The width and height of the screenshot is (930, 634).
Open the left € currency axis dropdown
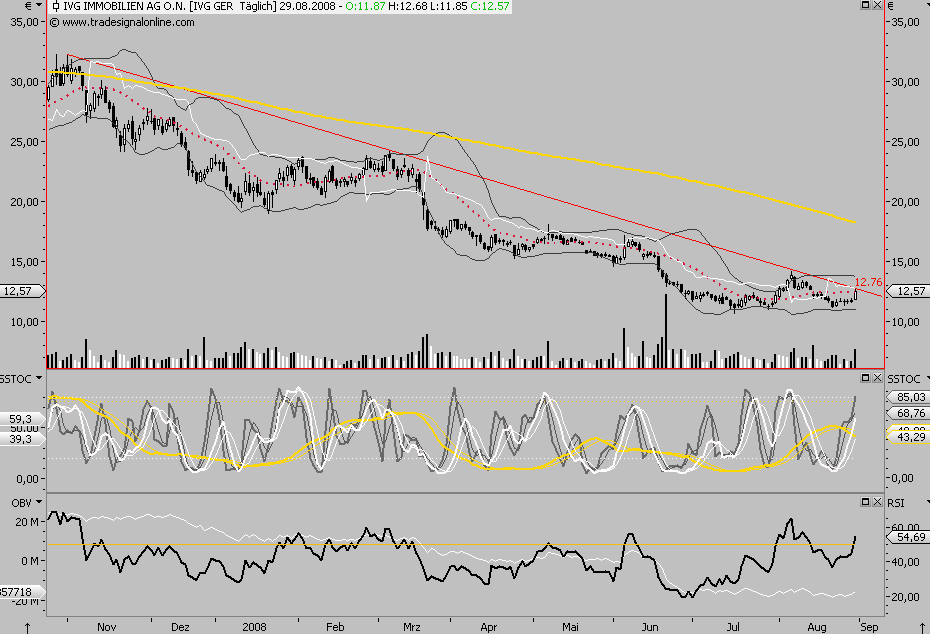coord(39,5)
